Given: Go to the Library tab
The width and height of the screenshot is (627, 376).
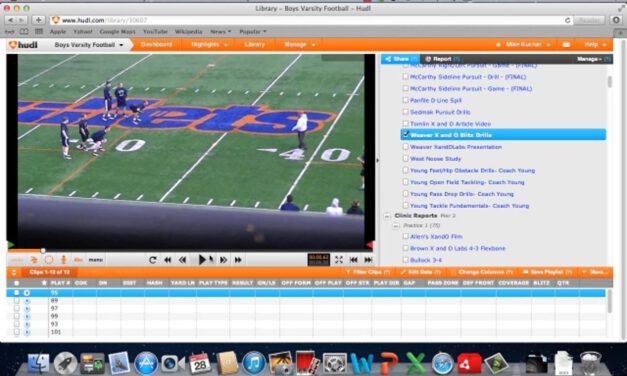Looking at the screenshot, I should (255, 44).
